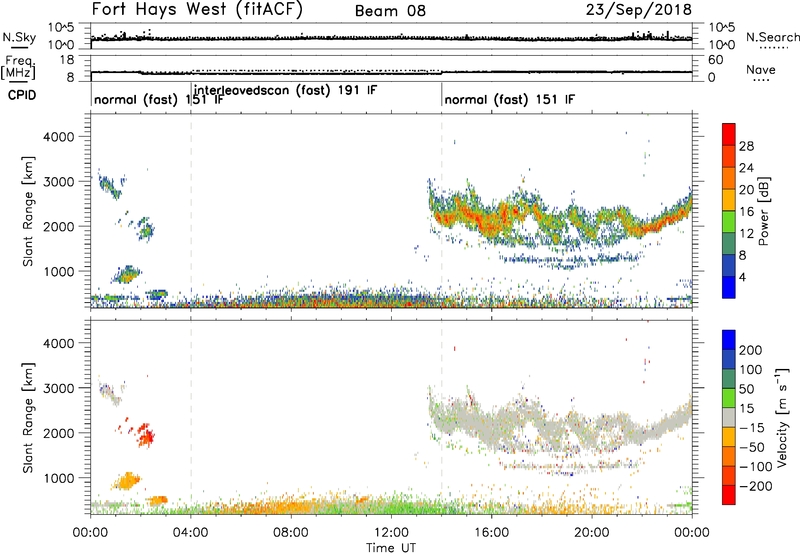Click the 'normal (fast) 151 IF' label after 14:00
800x554 pixels.
510,99
